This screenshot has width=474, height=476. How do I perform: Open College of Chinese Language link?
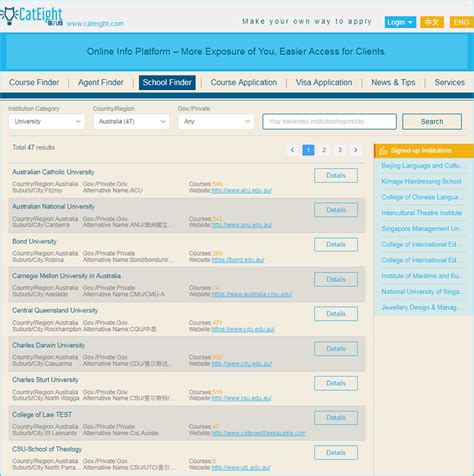pyautogui.click(x=422, y=197)
